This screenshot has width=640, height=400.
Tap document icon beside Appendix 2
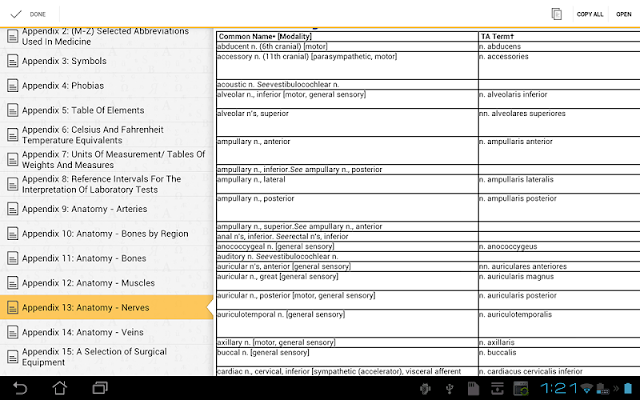click(13, 37)
